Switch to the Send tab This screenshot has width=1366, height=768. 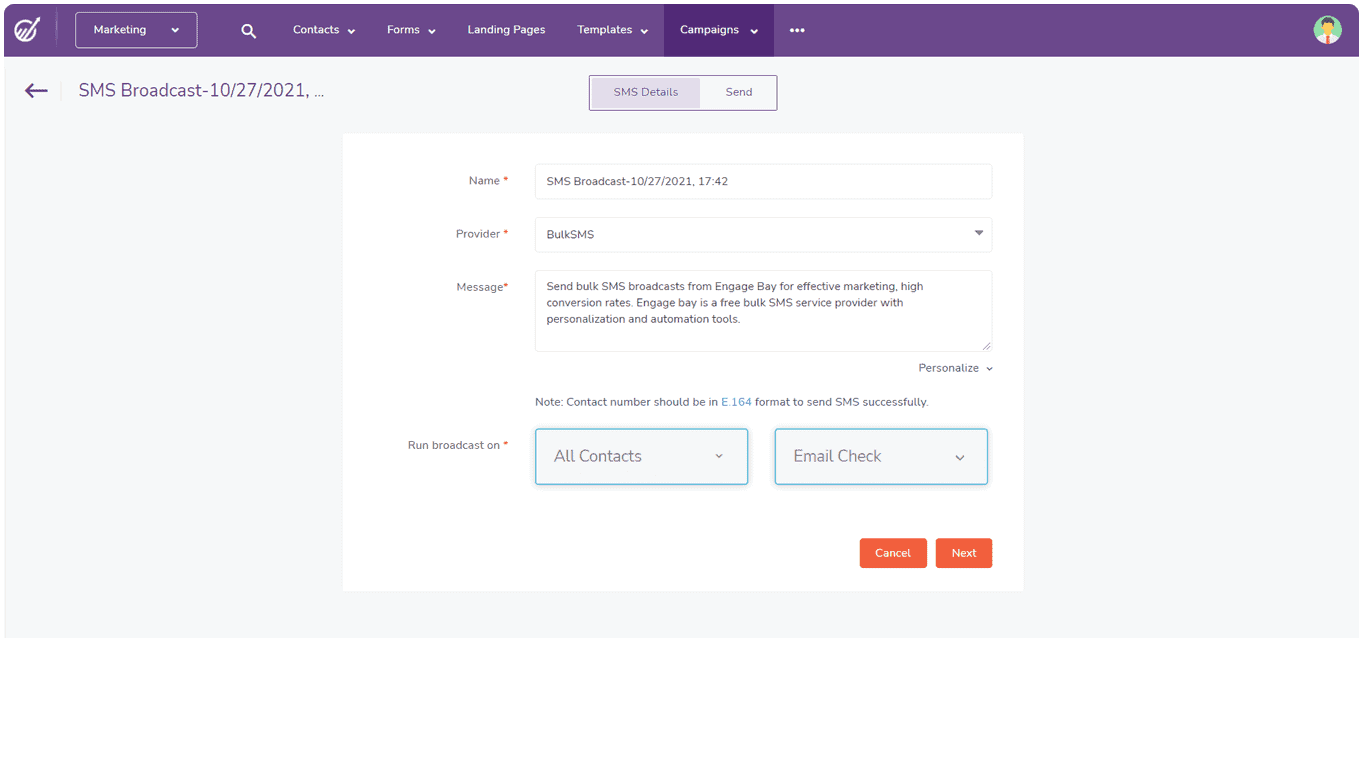point(738,91)
